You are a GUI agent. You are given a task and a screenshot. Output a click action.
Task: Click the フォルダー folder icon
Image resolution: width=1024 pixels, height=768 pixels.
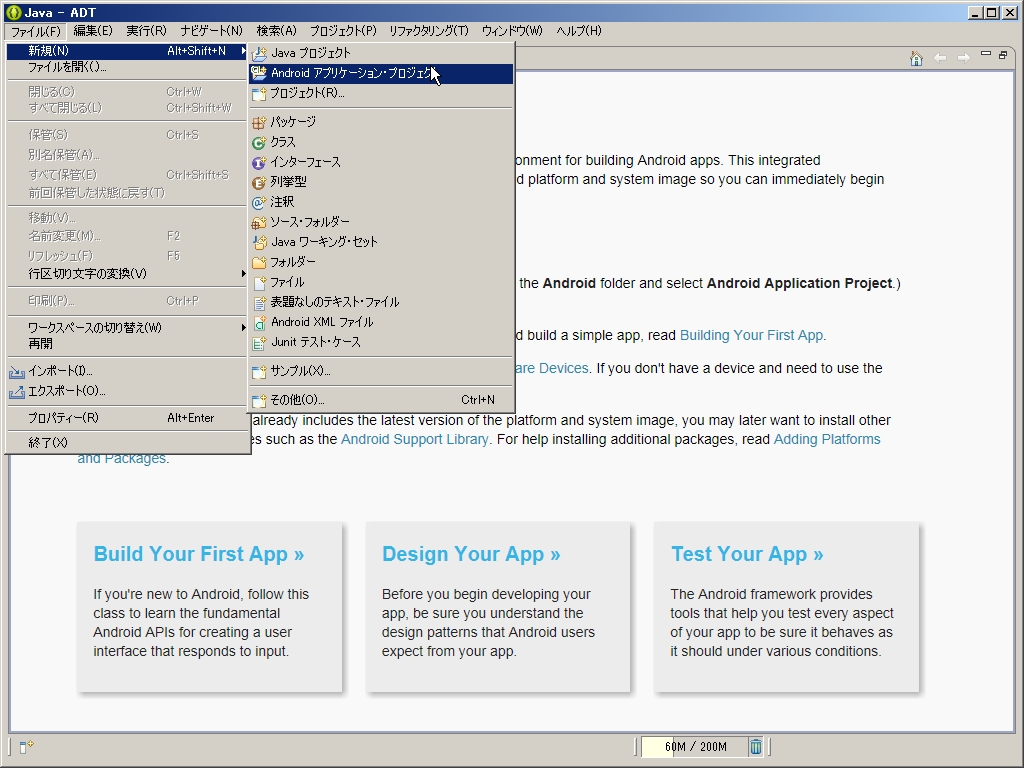pos(259,262)
